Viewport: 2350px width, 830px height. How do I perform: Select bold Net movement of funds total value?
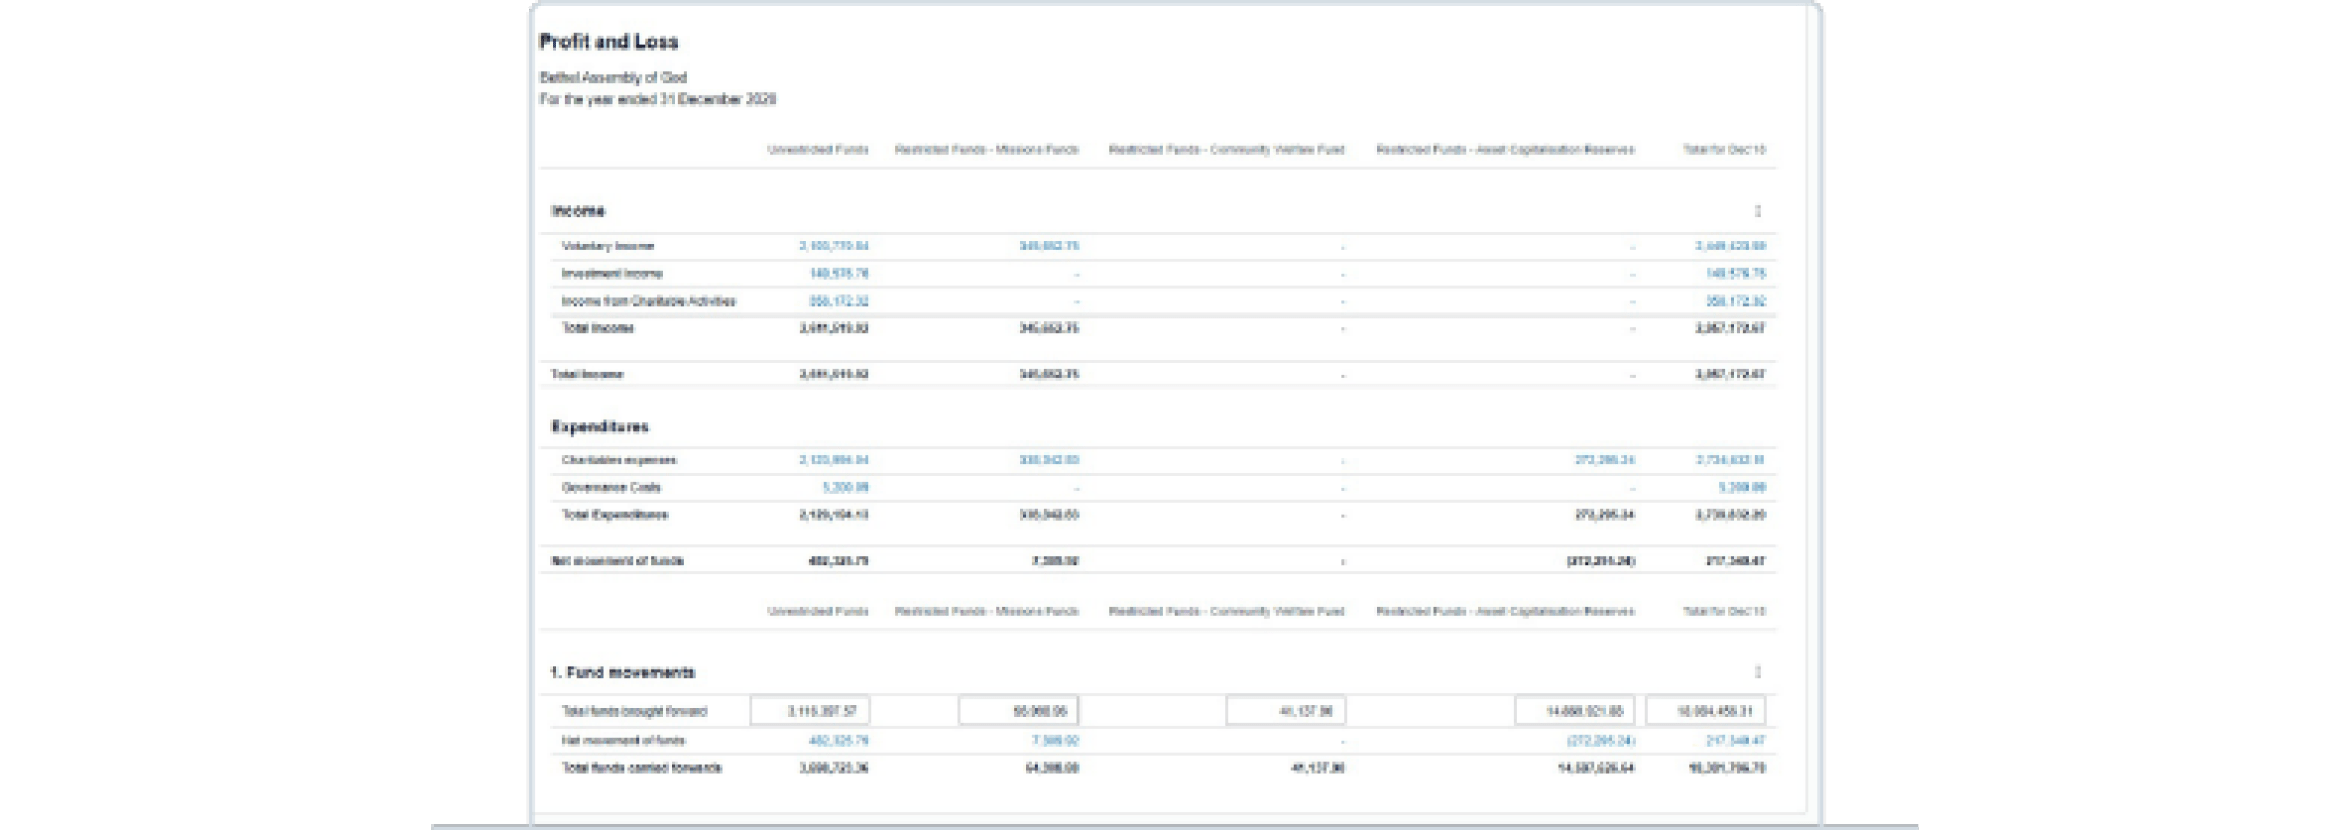tap(1735, 561)
